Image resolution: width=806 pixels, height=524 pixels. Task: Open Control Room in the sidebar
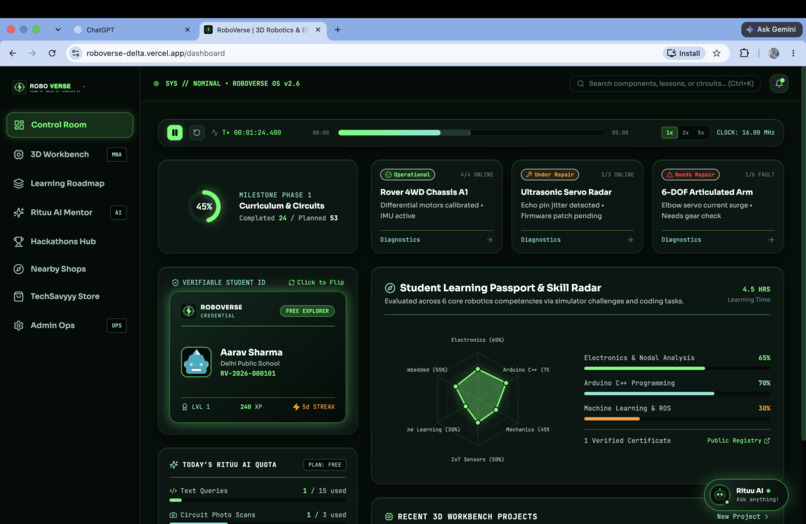[x=69, y=125]
